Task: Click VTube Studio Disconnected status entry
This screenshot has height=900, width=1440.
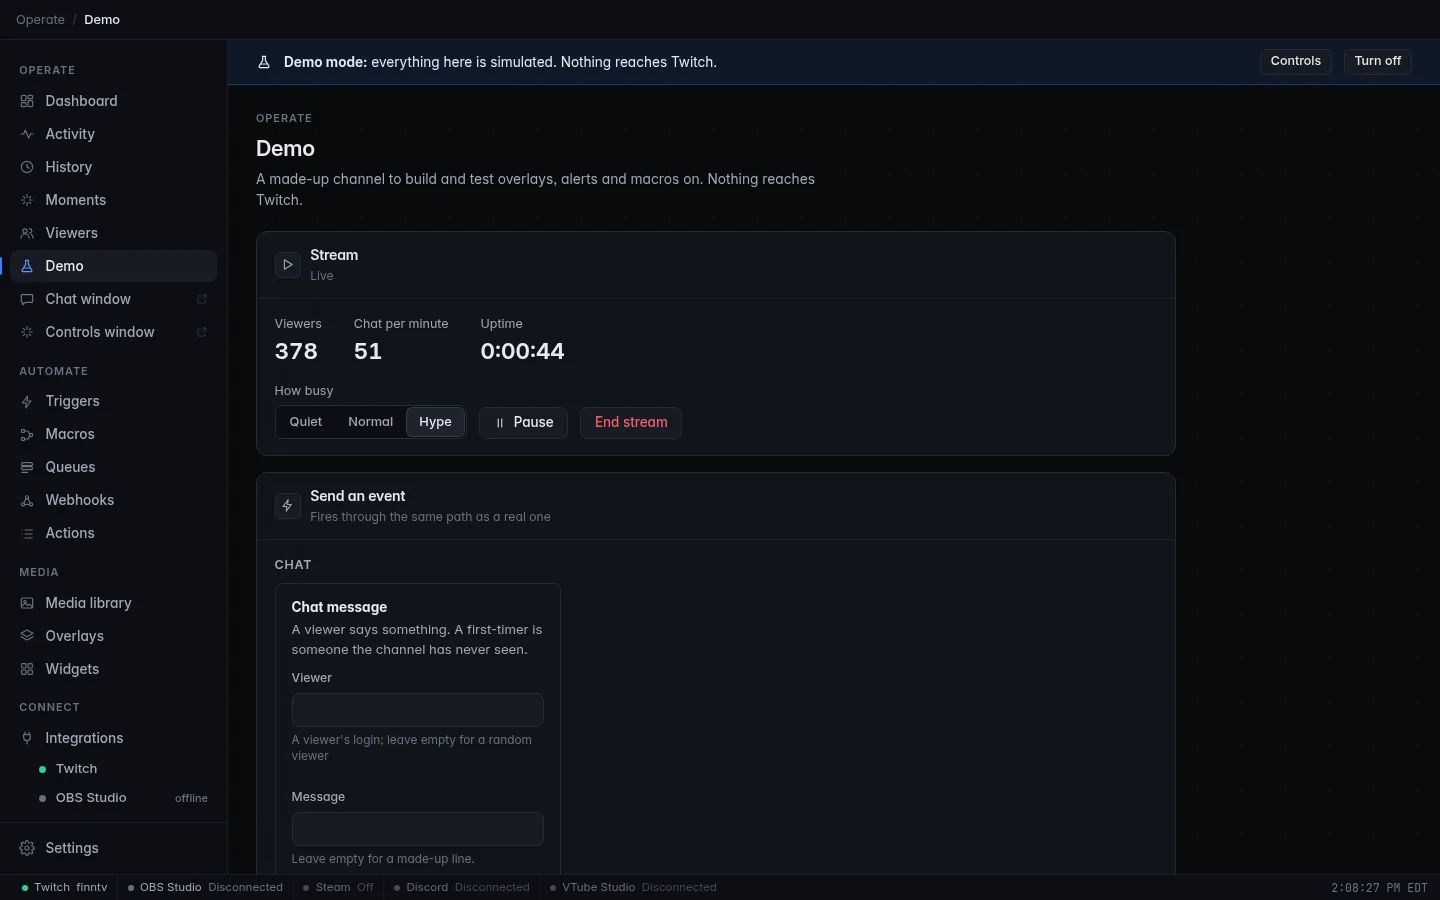Action: (633, 887)
